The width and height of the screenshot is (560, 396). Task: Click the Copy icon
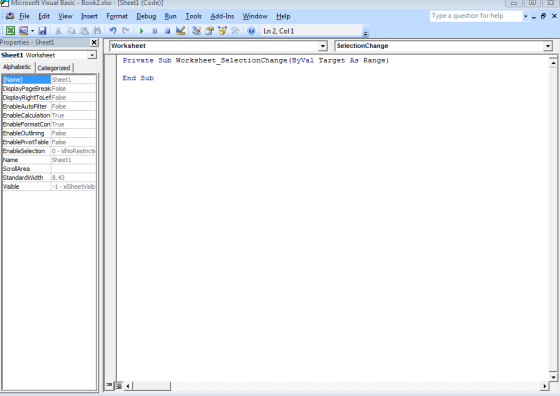point(71,31)
